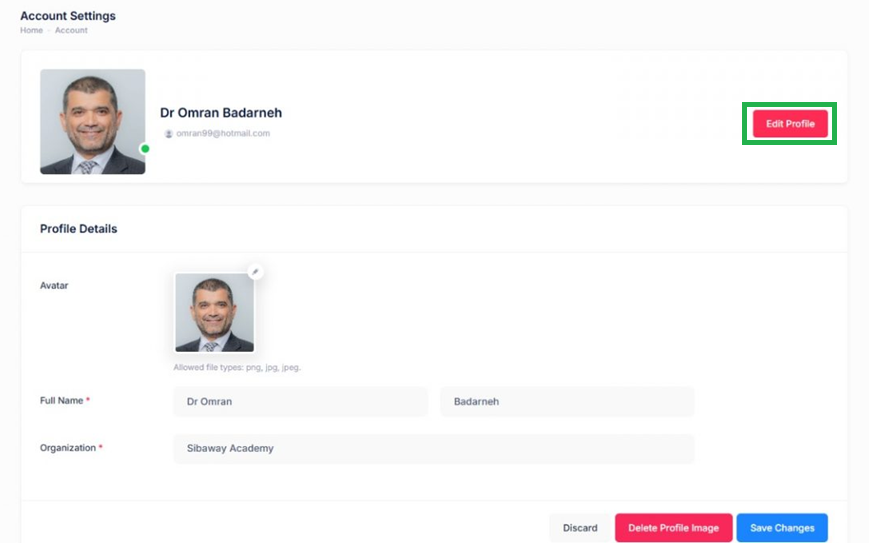Click the green online status dot
Viewport: 869px width, 543px height.
click(x=145, y=148)
